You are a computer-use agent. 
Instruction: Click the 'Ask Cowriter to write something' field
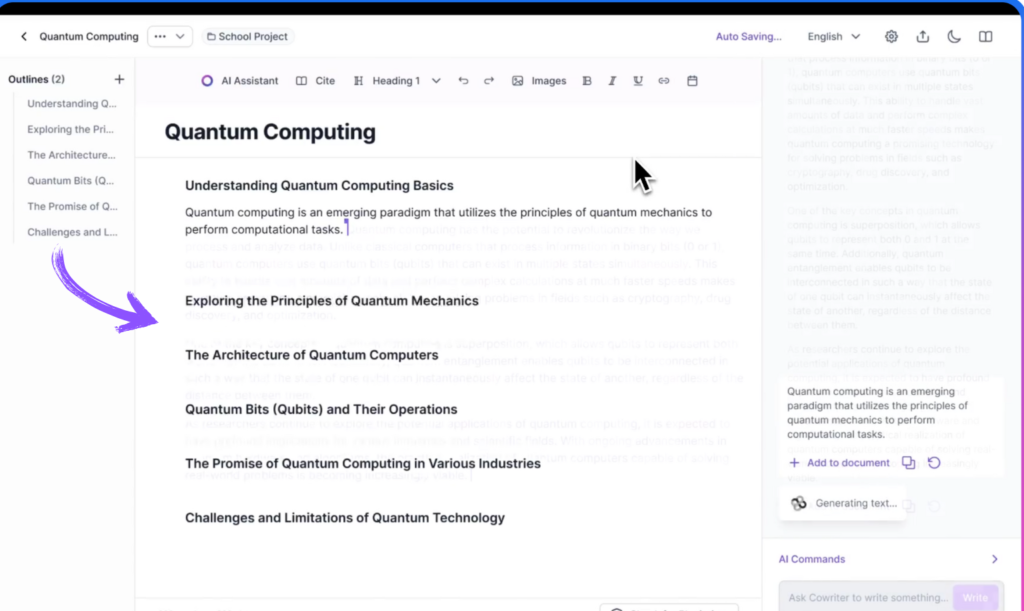866,598
